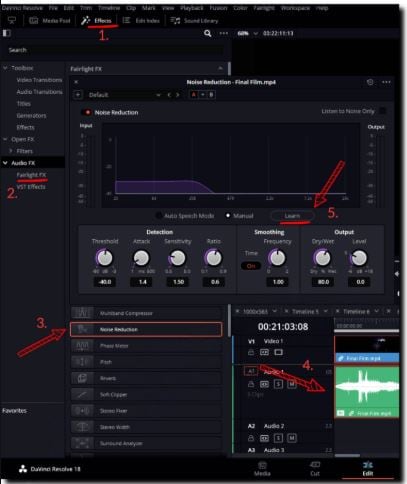407x484 pixels.
Task: Open the viewer three-dots options menu
Action: point(224,33)
